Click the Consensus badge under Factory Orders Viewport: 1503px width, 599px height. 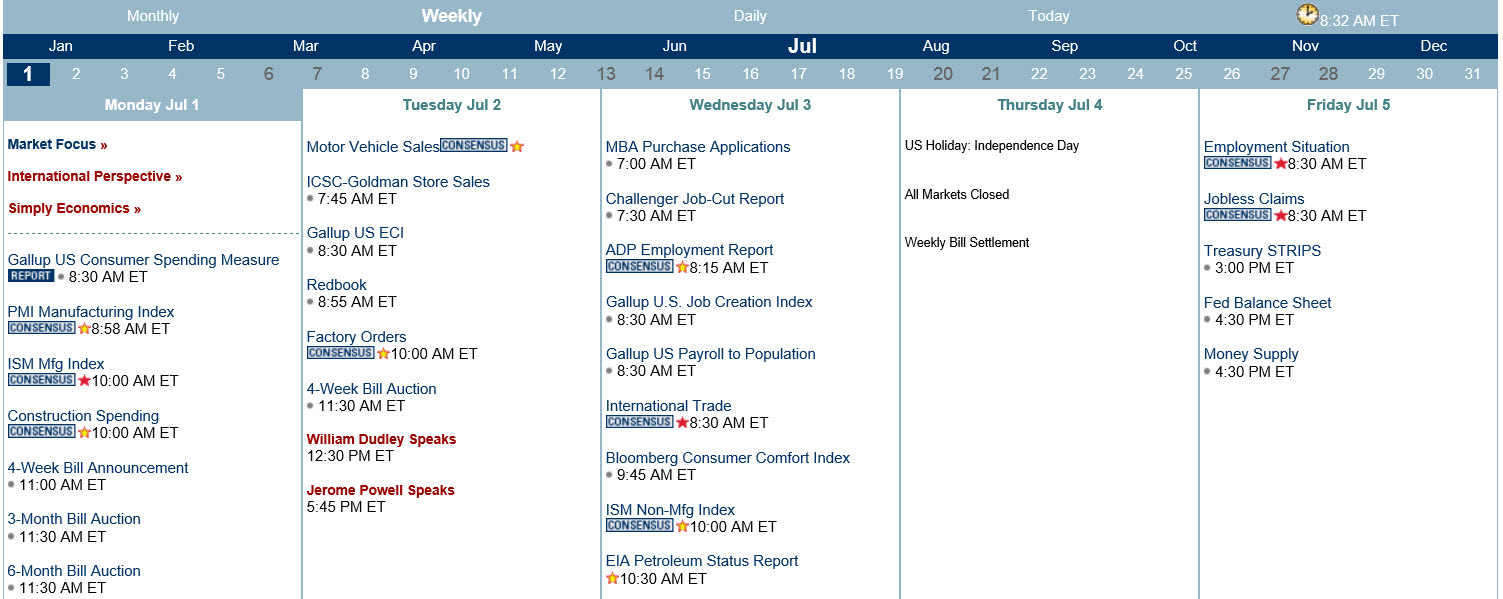click(341, 353)
